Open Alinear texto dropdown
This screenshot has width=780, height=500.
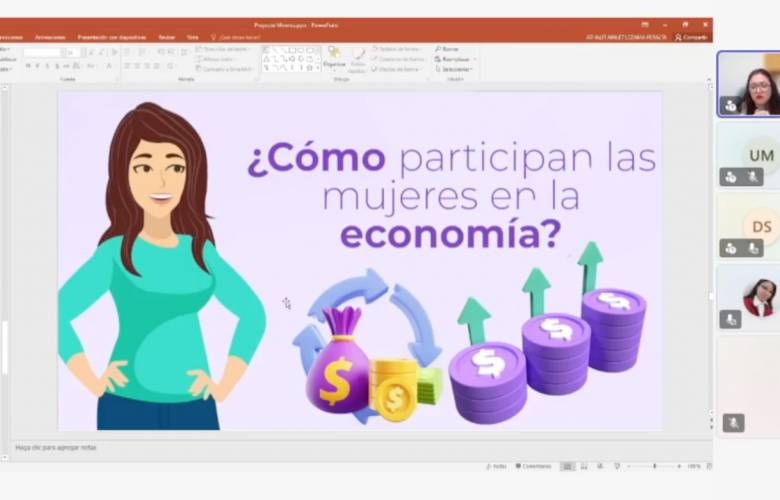(x=216, y=59)
